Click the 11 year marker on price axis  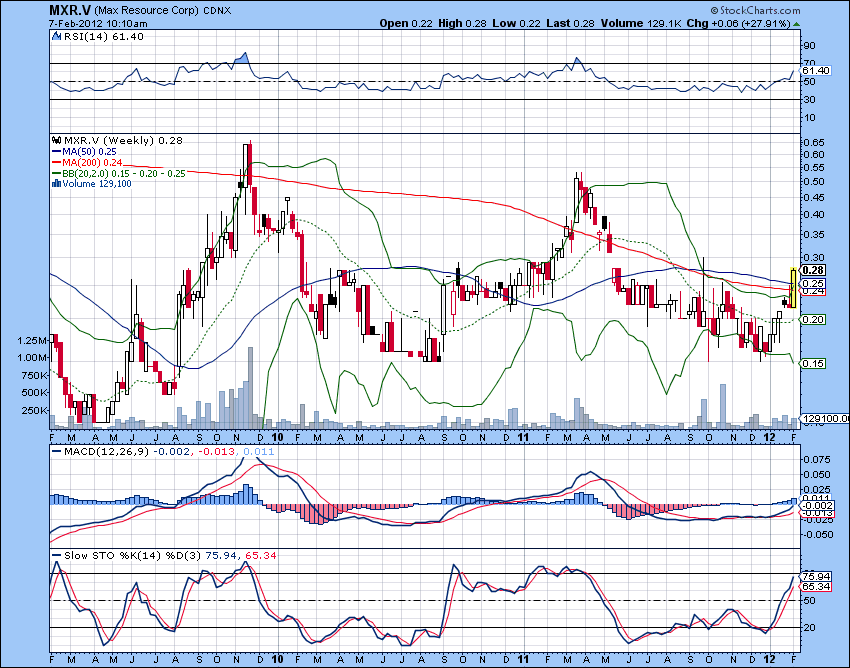pos(523,437)
